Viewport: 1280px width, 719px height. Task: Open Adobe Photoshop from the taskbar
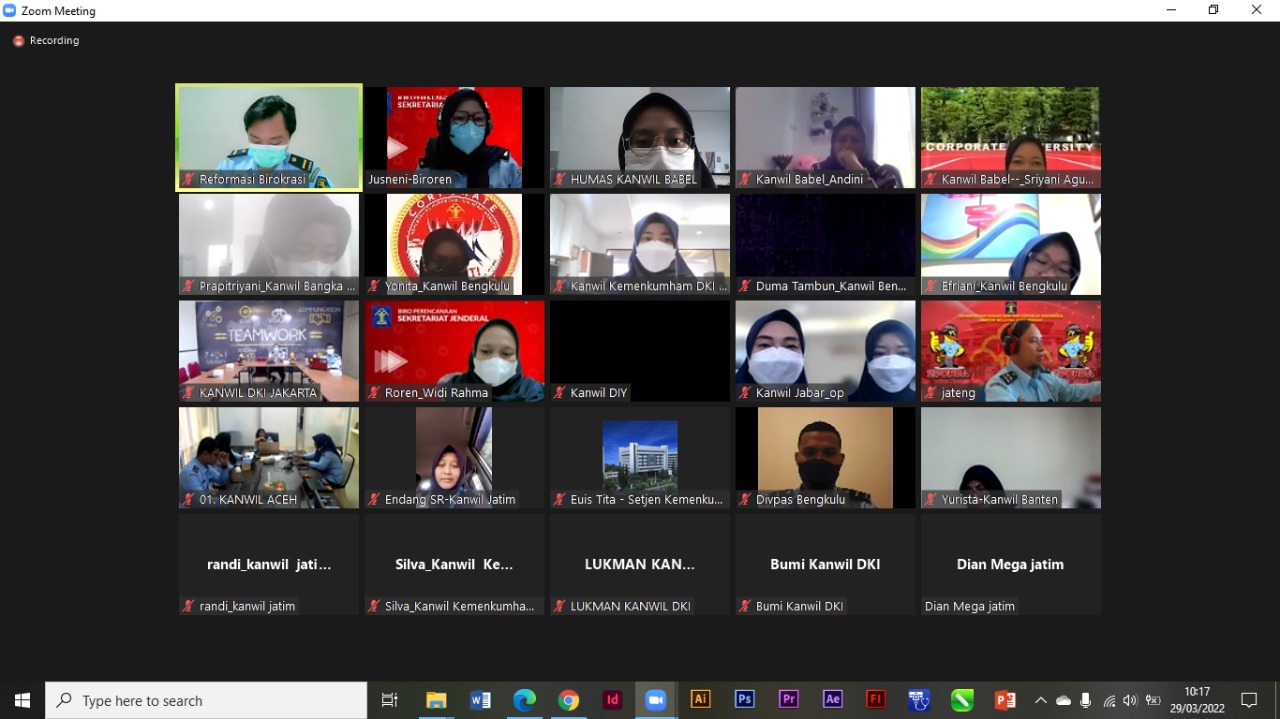point(744,700)
